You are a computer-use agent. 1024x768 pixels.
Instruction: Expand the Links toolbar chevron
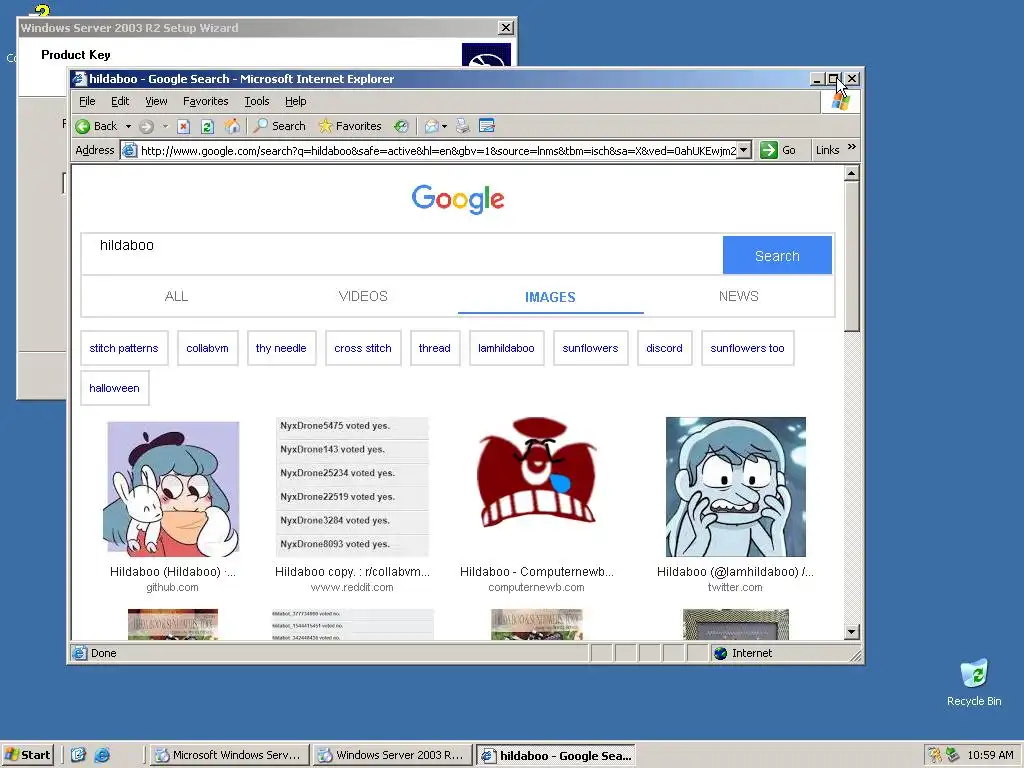pos(852,147)
